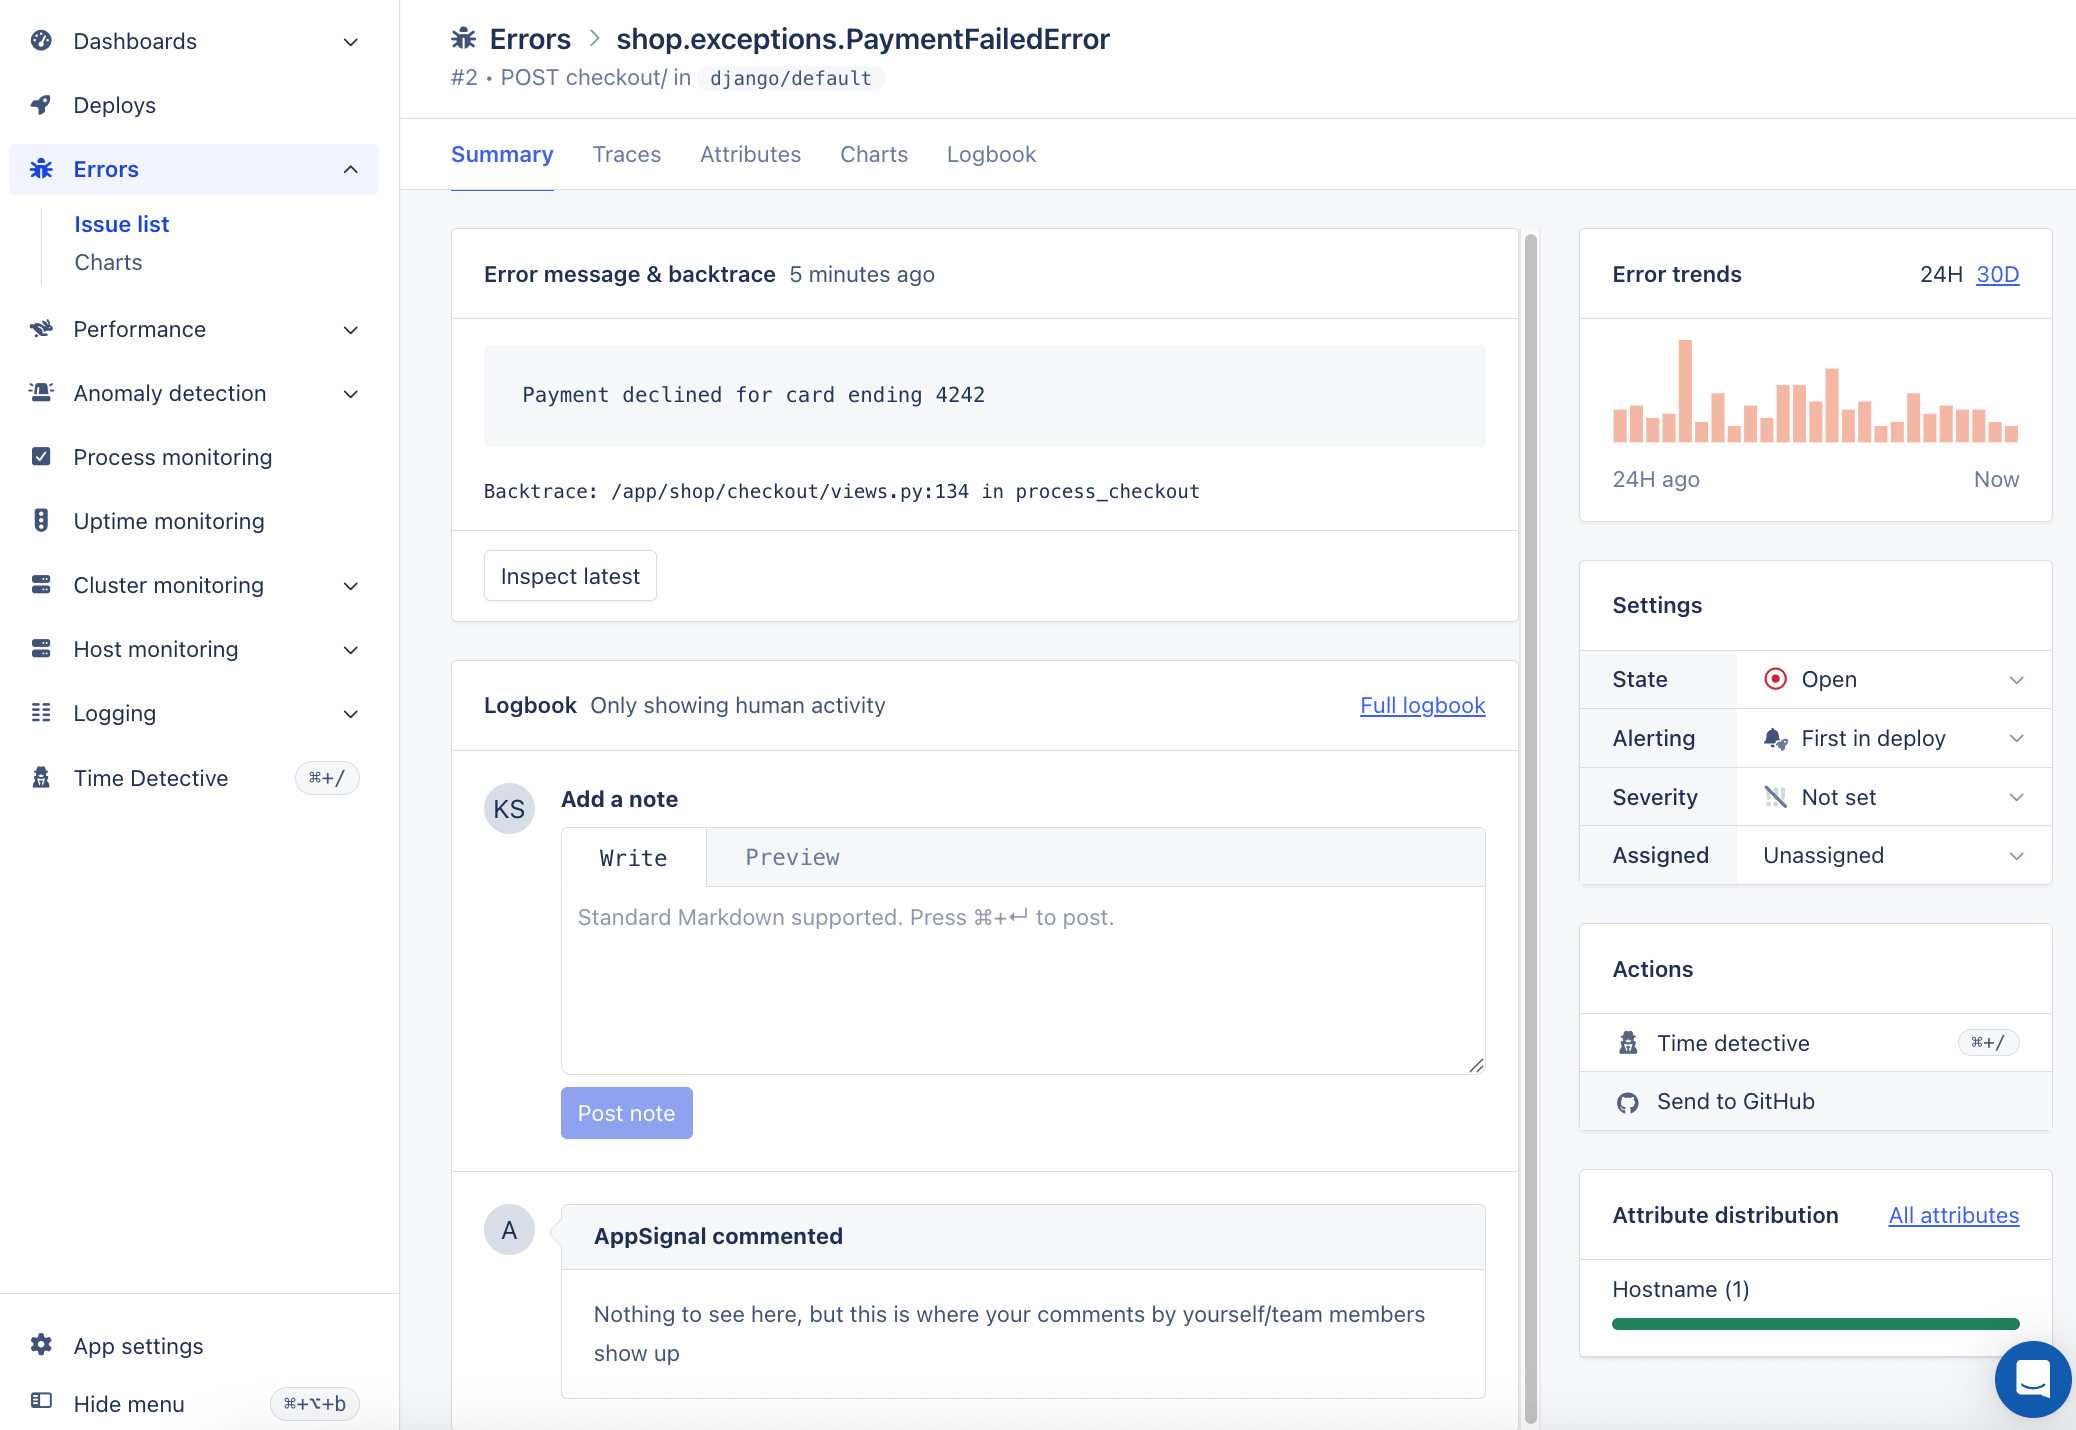Image resolution: width=2076 pixels, height=1430 pixels.
Task: Click the App settings gear icon
Action: pos(41,1345)
